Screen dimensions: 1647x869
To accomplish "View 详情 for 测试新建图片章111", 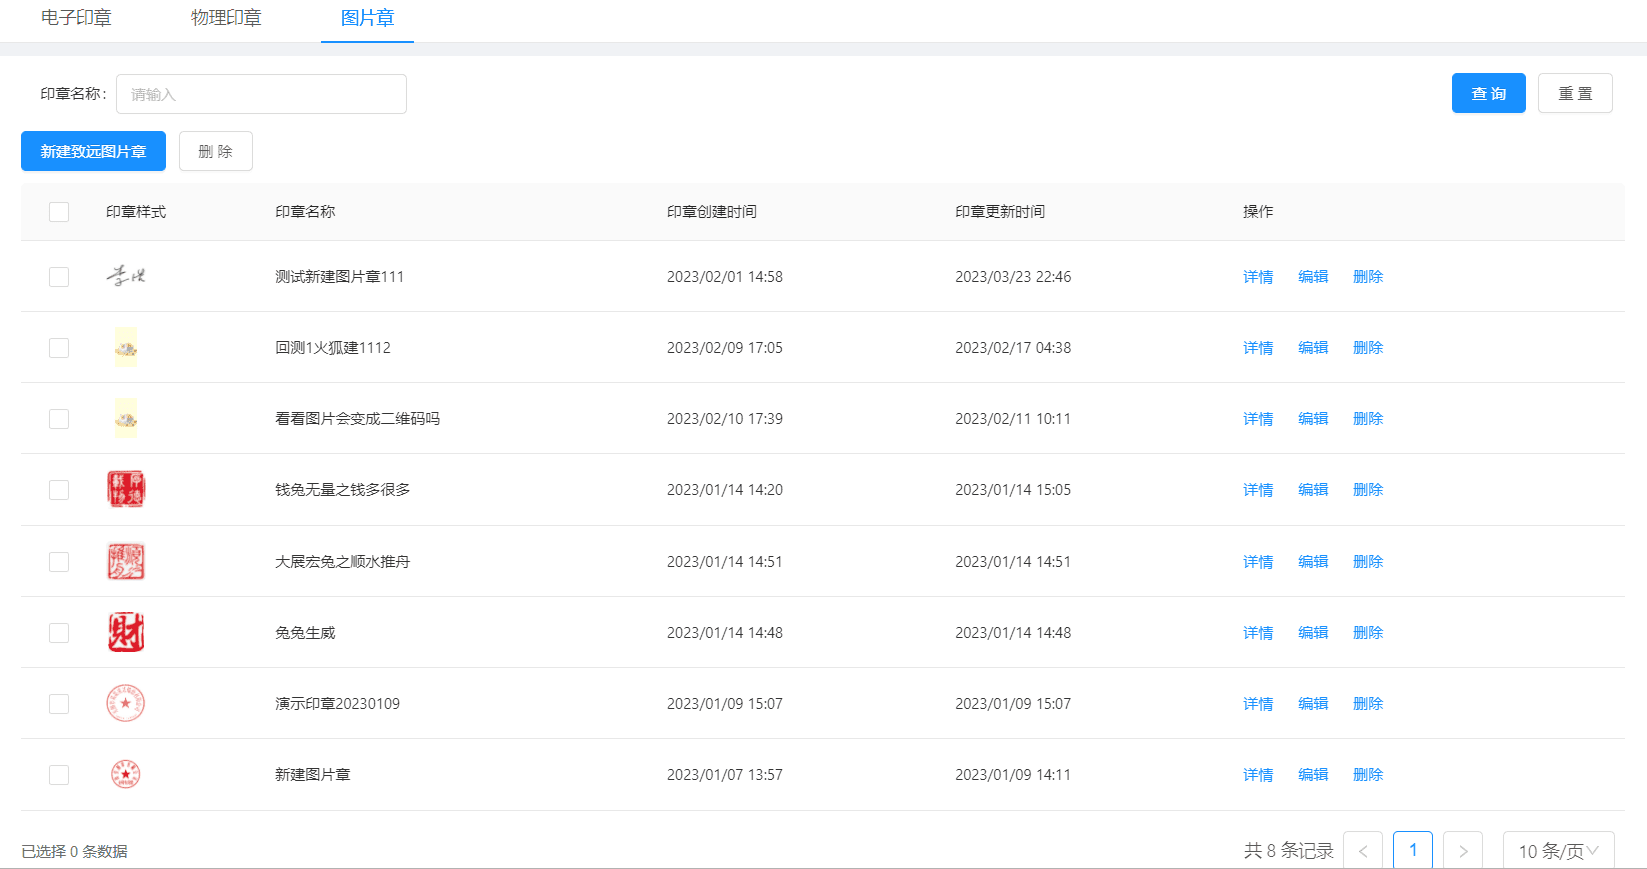I will pyautogui.click(x=1258, y=277).
